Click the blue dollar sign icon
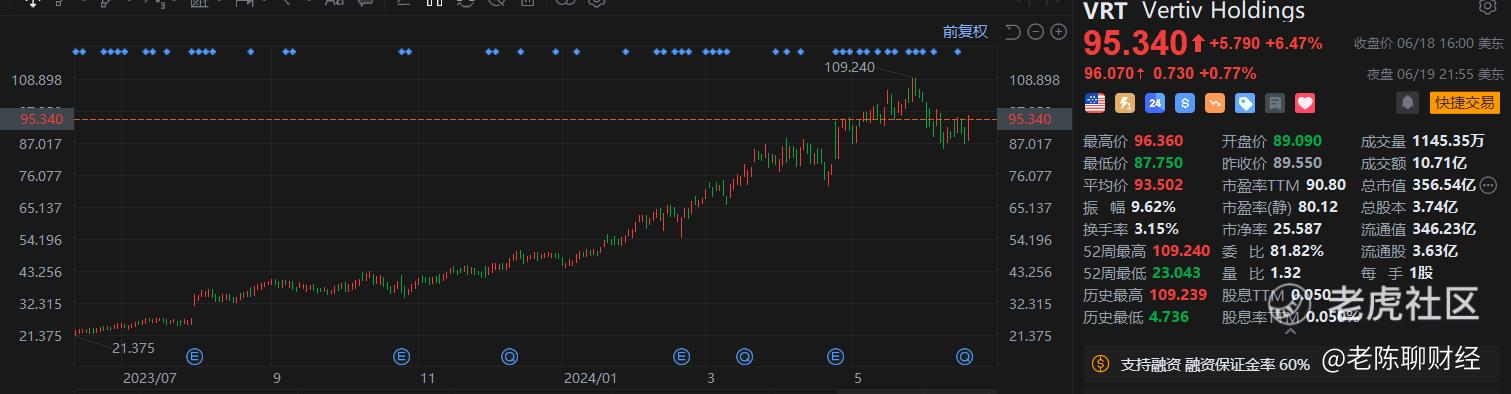Viewport: 1511px width, 394px height. coord(1185,102)
